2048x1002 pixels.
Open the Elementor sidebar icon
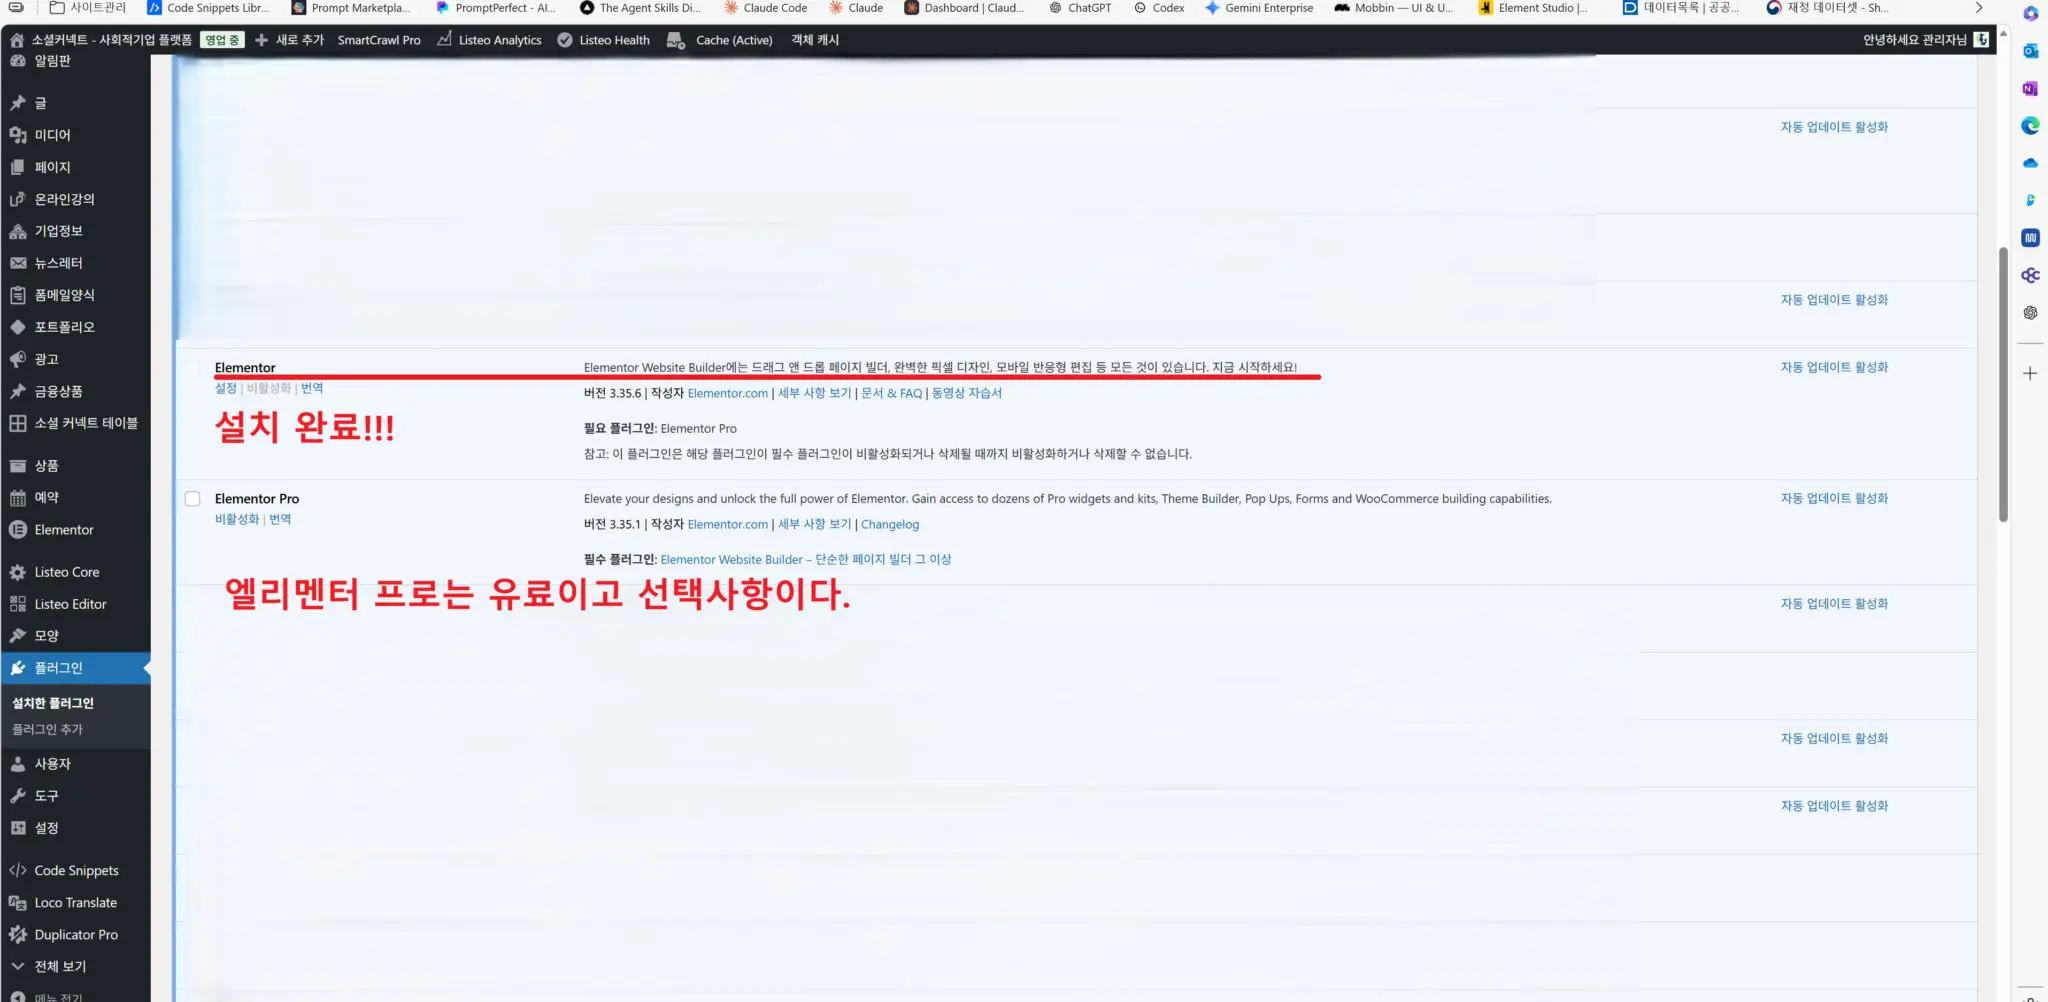point(17,530)
